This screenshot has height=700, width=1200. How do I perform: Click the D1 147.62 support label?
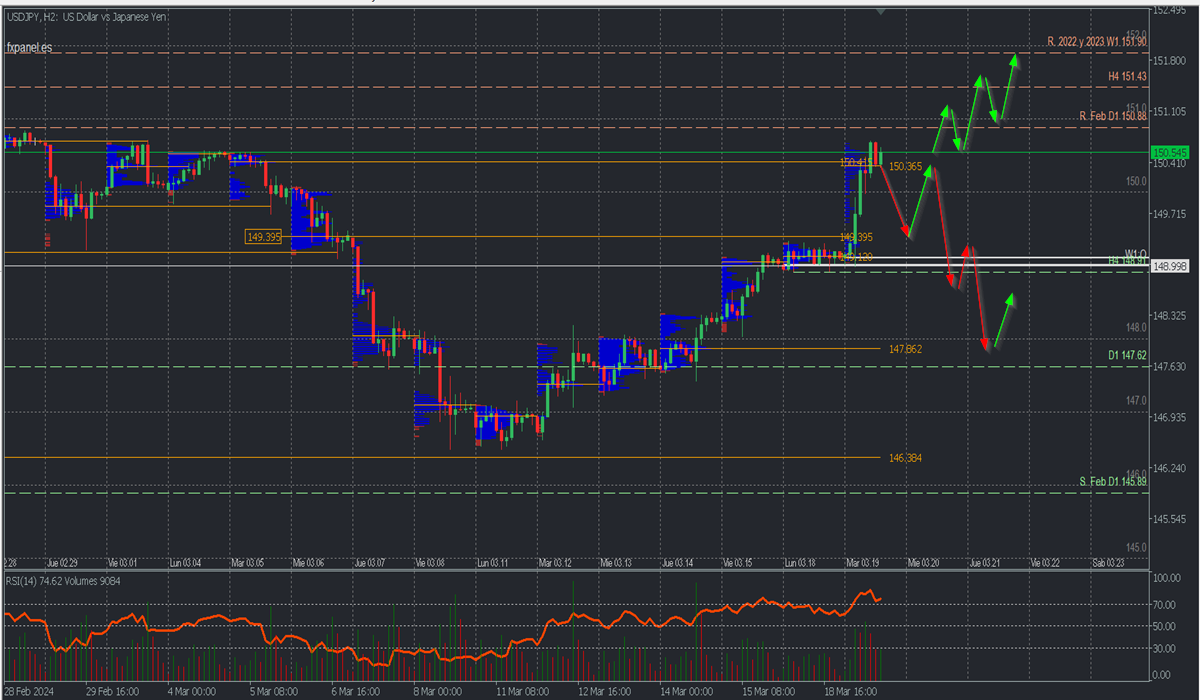click(1126, 355)
